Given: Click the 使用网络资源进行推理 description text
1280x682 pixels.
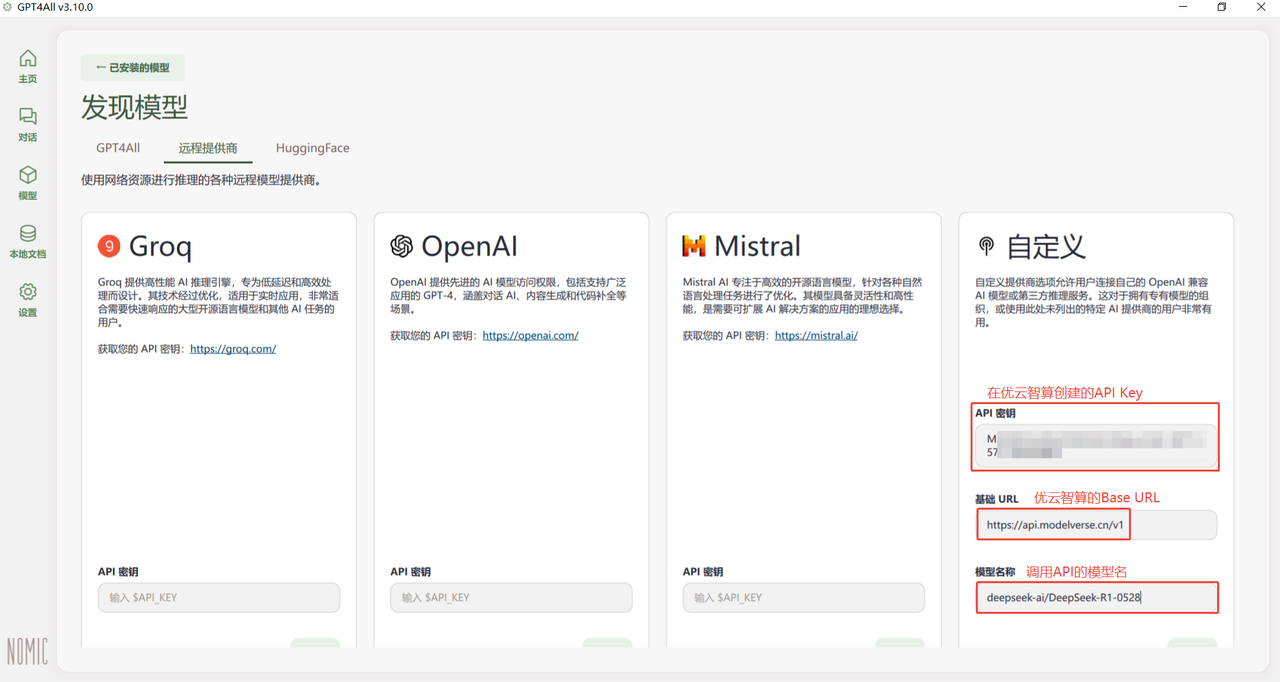Looking at the screenshot, I should click(x=201, y=181).
